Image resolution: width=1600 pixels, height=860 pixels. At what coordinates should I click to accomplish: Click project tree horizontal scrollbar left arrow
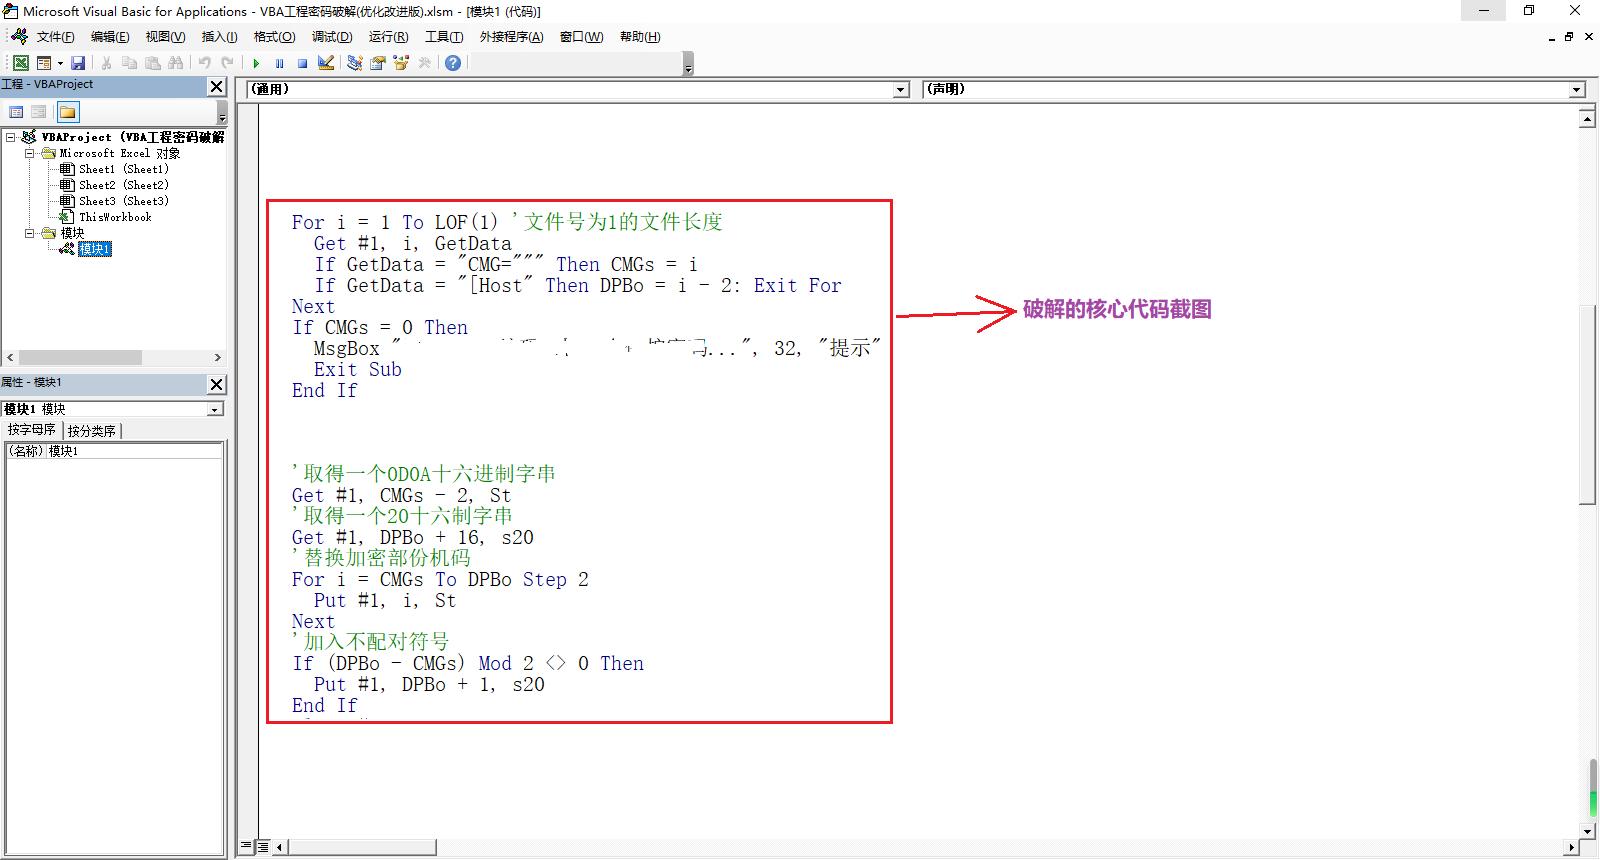tap(10, 357)
